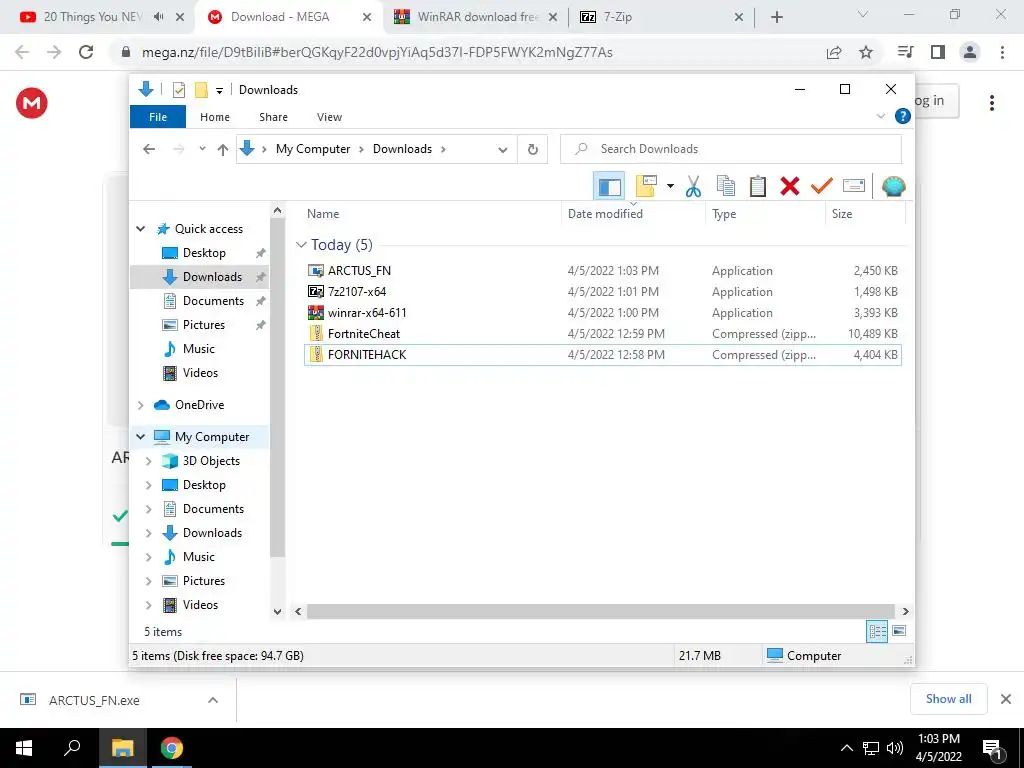Image resolution: width=1024 pixels, height=768 pixels.
Task: Go back in Explorer navigation
Action: 149,149
